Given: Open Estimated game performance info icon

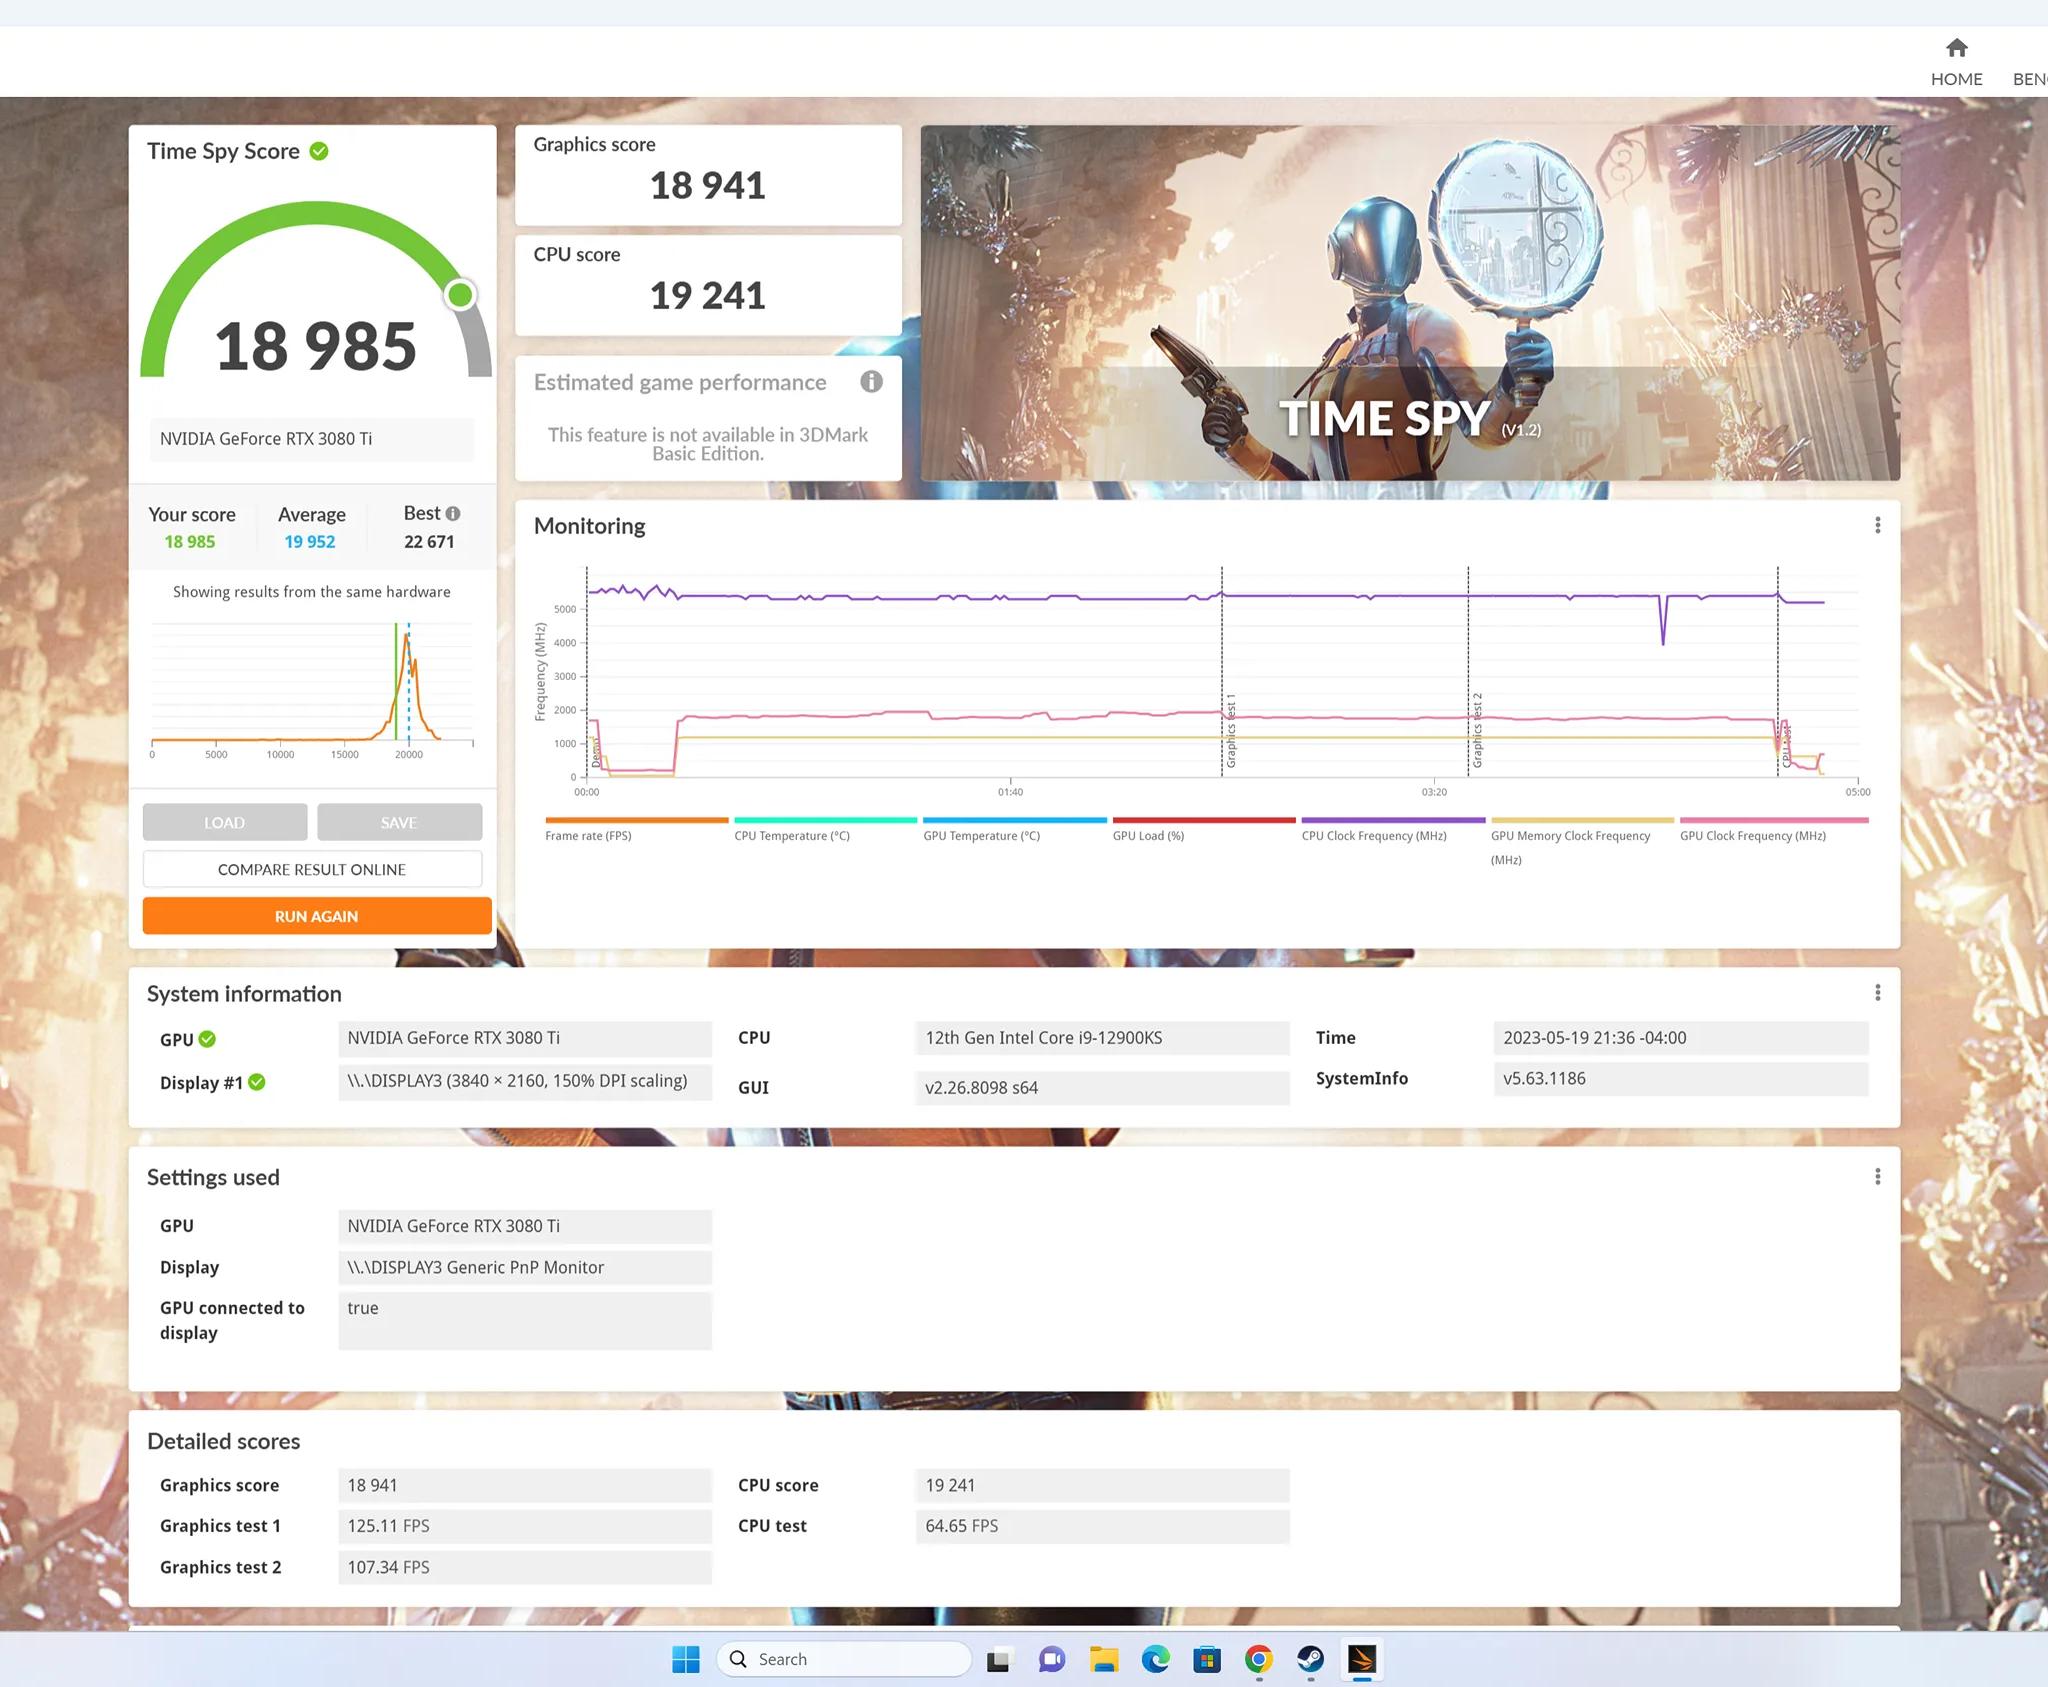Looking at the screenshot, I should (x=872, y=382).
